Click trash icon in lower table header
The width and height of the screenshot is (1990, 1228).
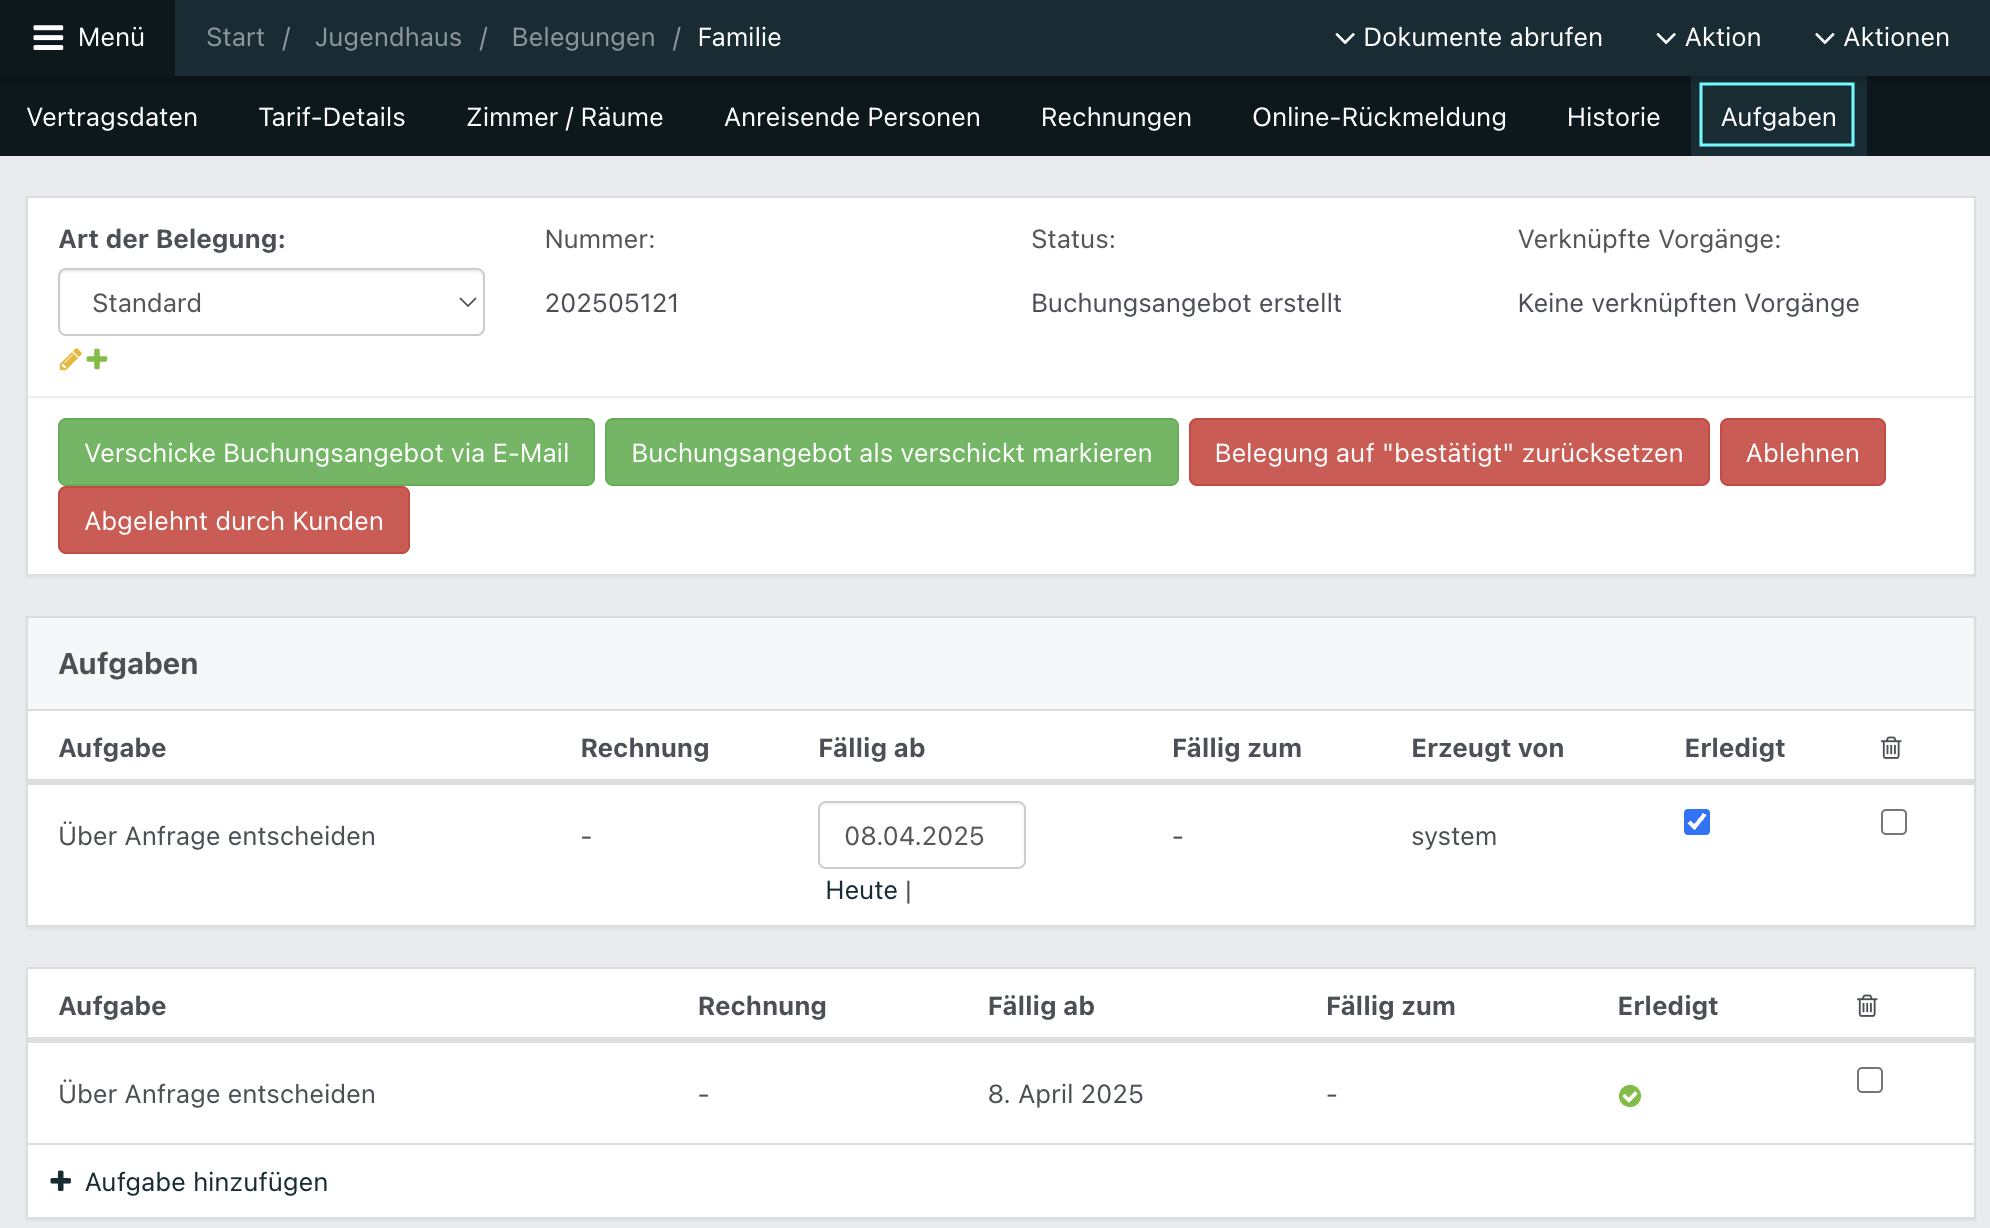(1867, 1006)
